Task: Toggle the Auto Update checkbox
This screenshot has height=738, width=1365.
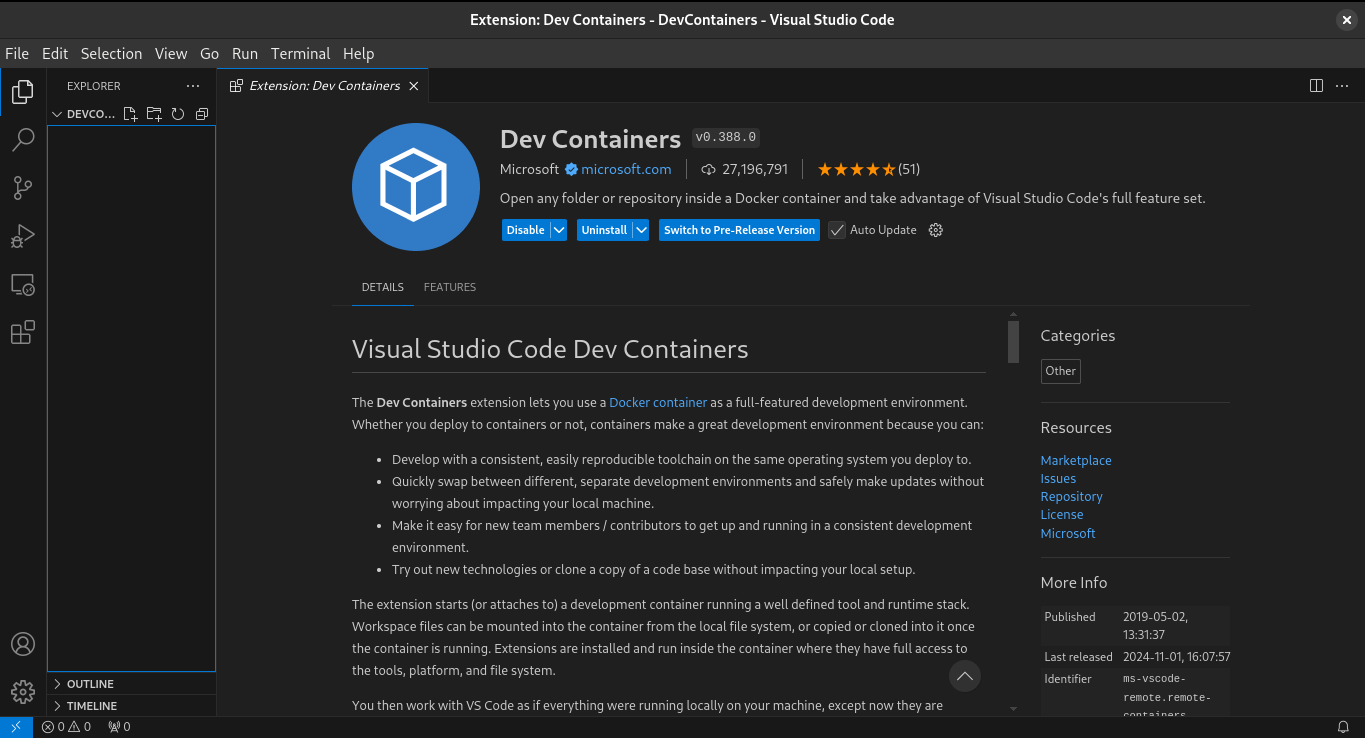Action: 837,230
